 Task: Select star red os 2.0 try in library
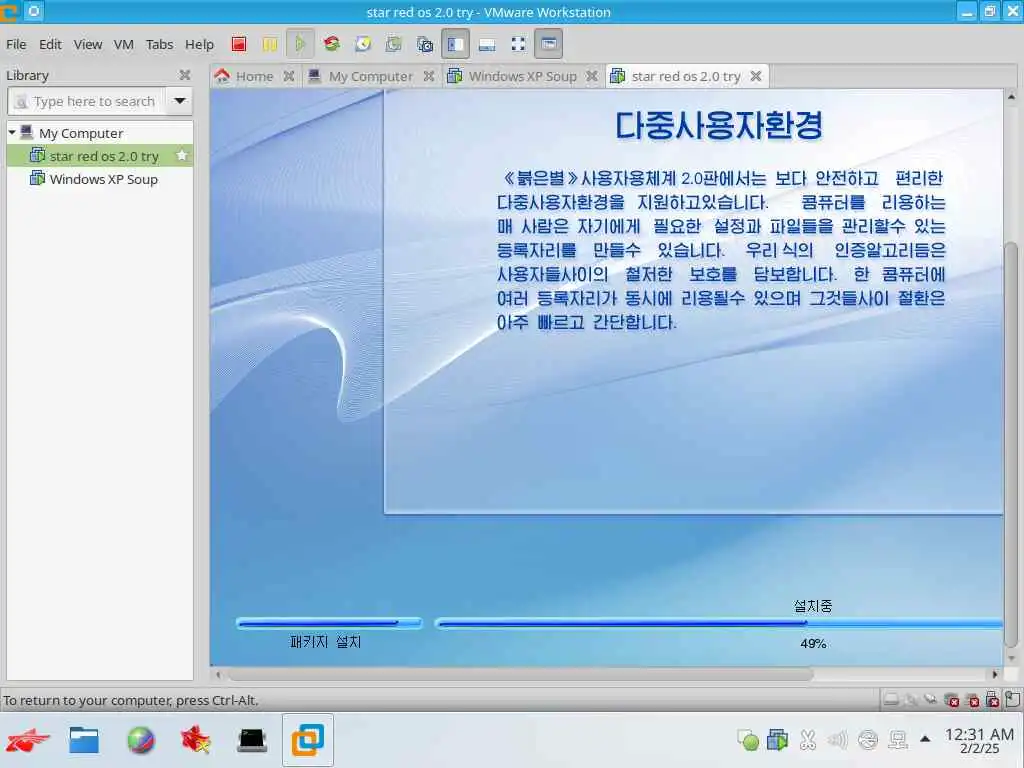click(x=100, y=156)
